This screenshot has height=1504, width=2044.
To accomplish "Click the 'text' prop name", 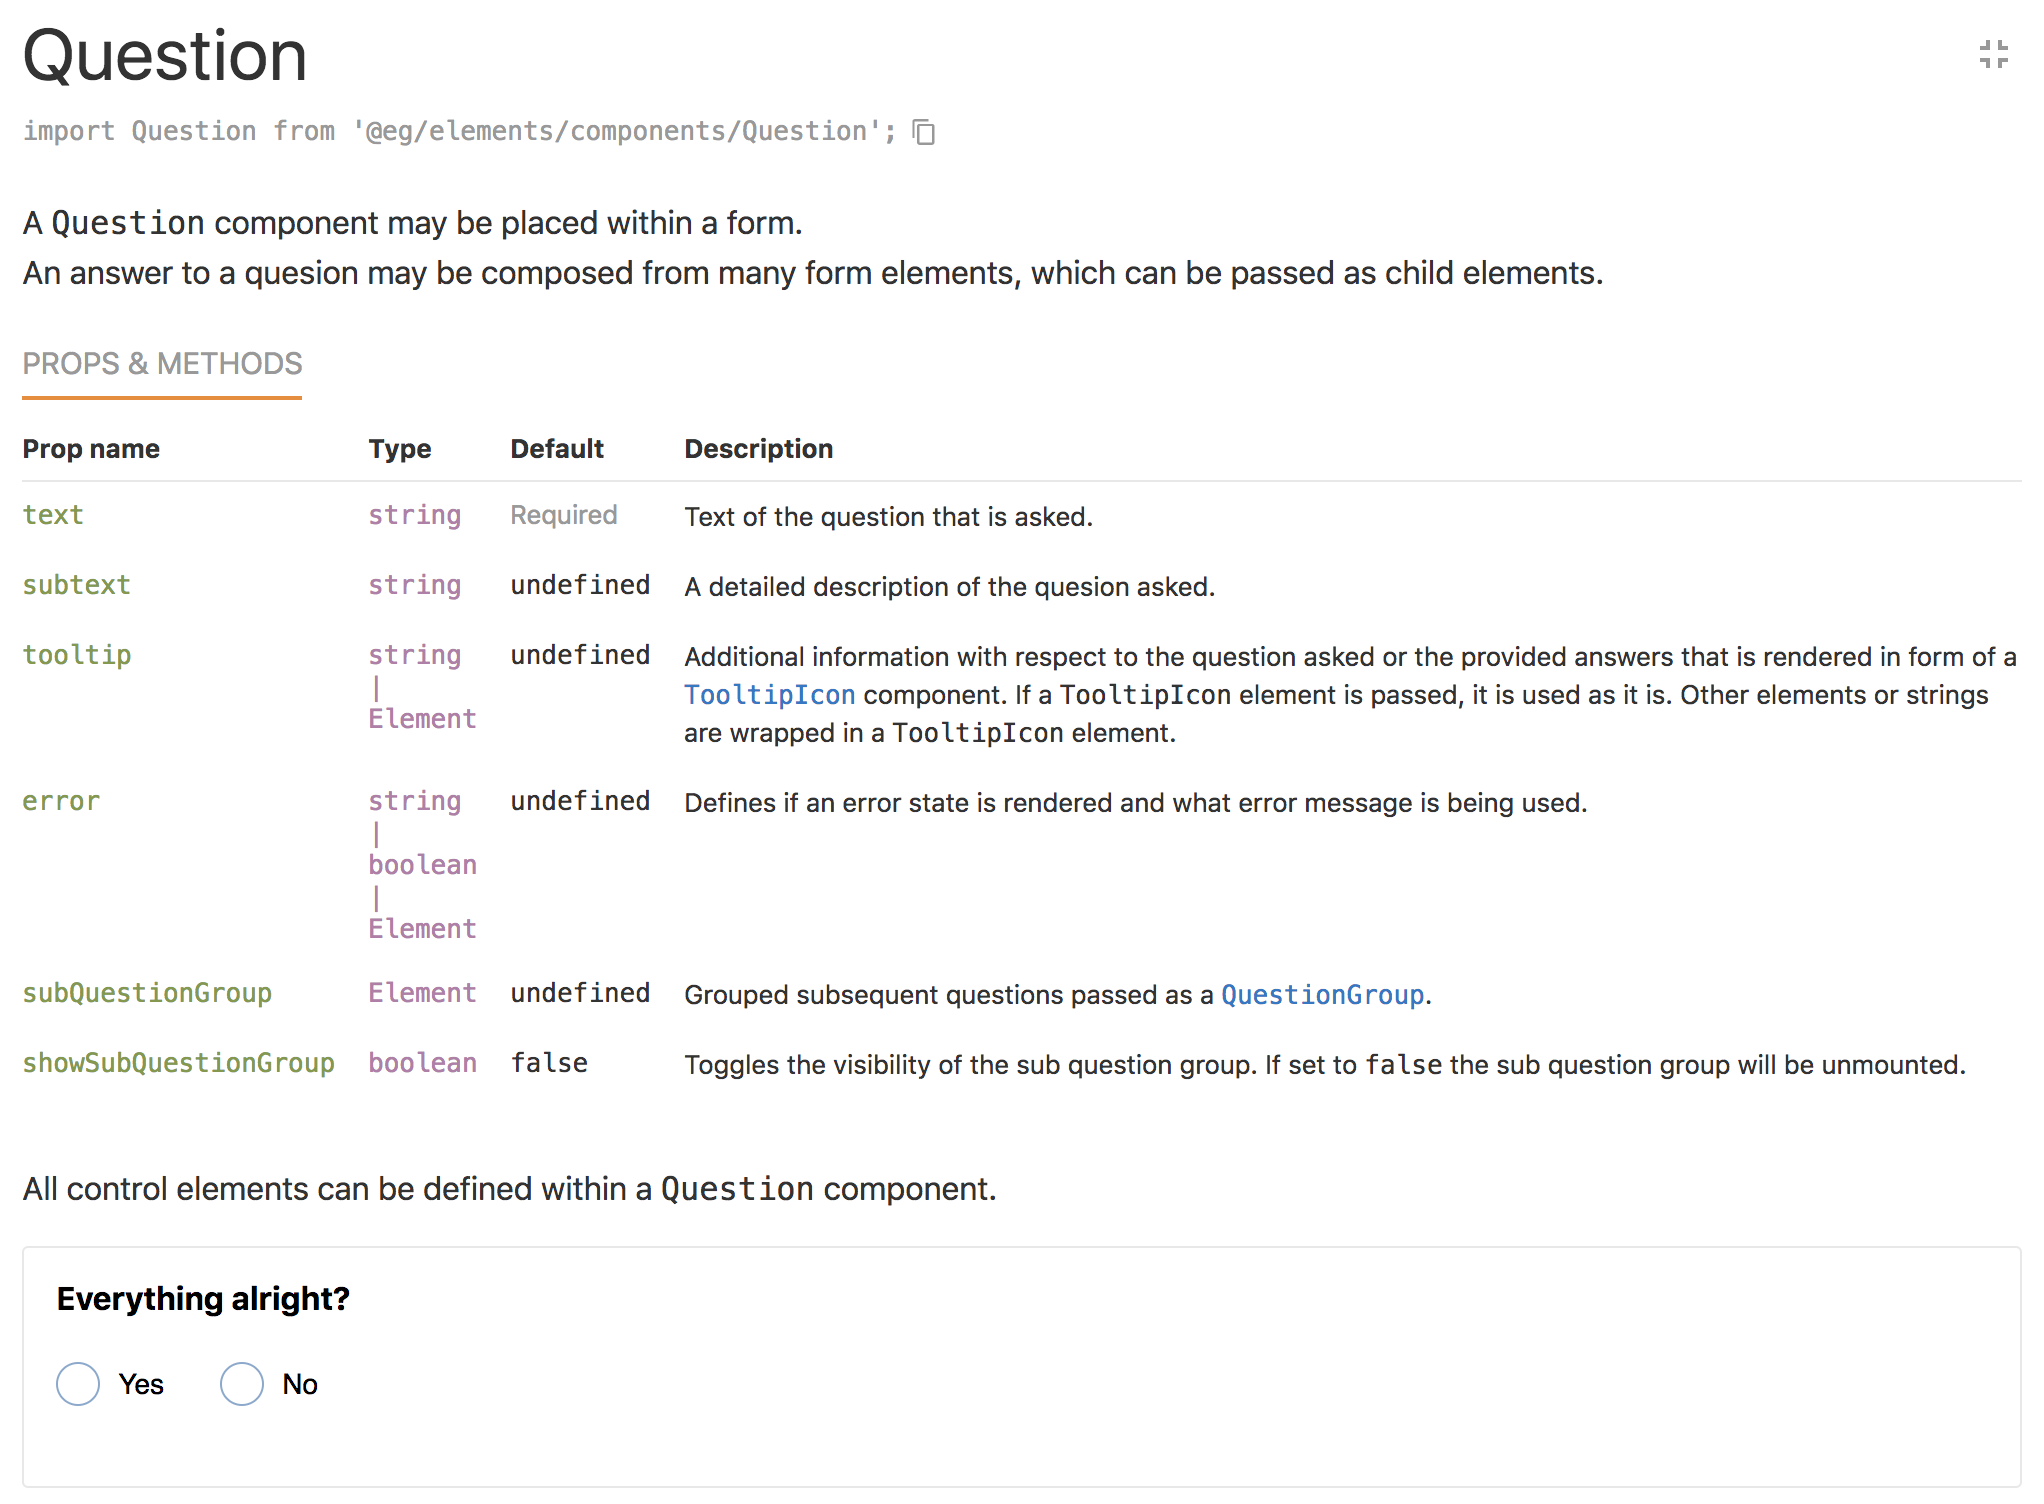I will (x=53, y=515).
